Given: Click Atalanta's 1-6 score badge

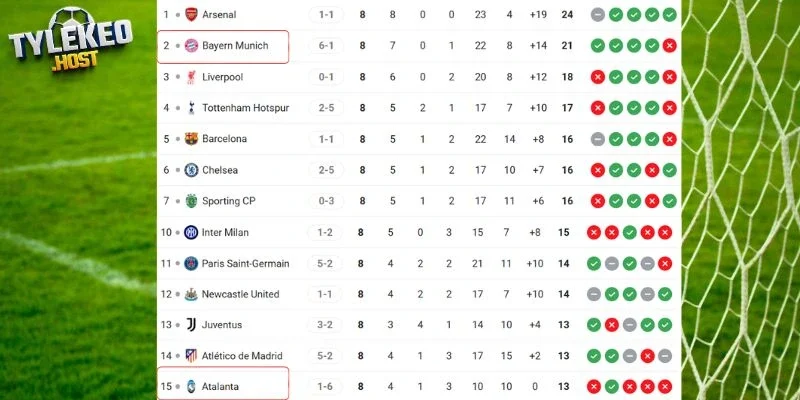Looking at the screenshot, I should [327, 386].
